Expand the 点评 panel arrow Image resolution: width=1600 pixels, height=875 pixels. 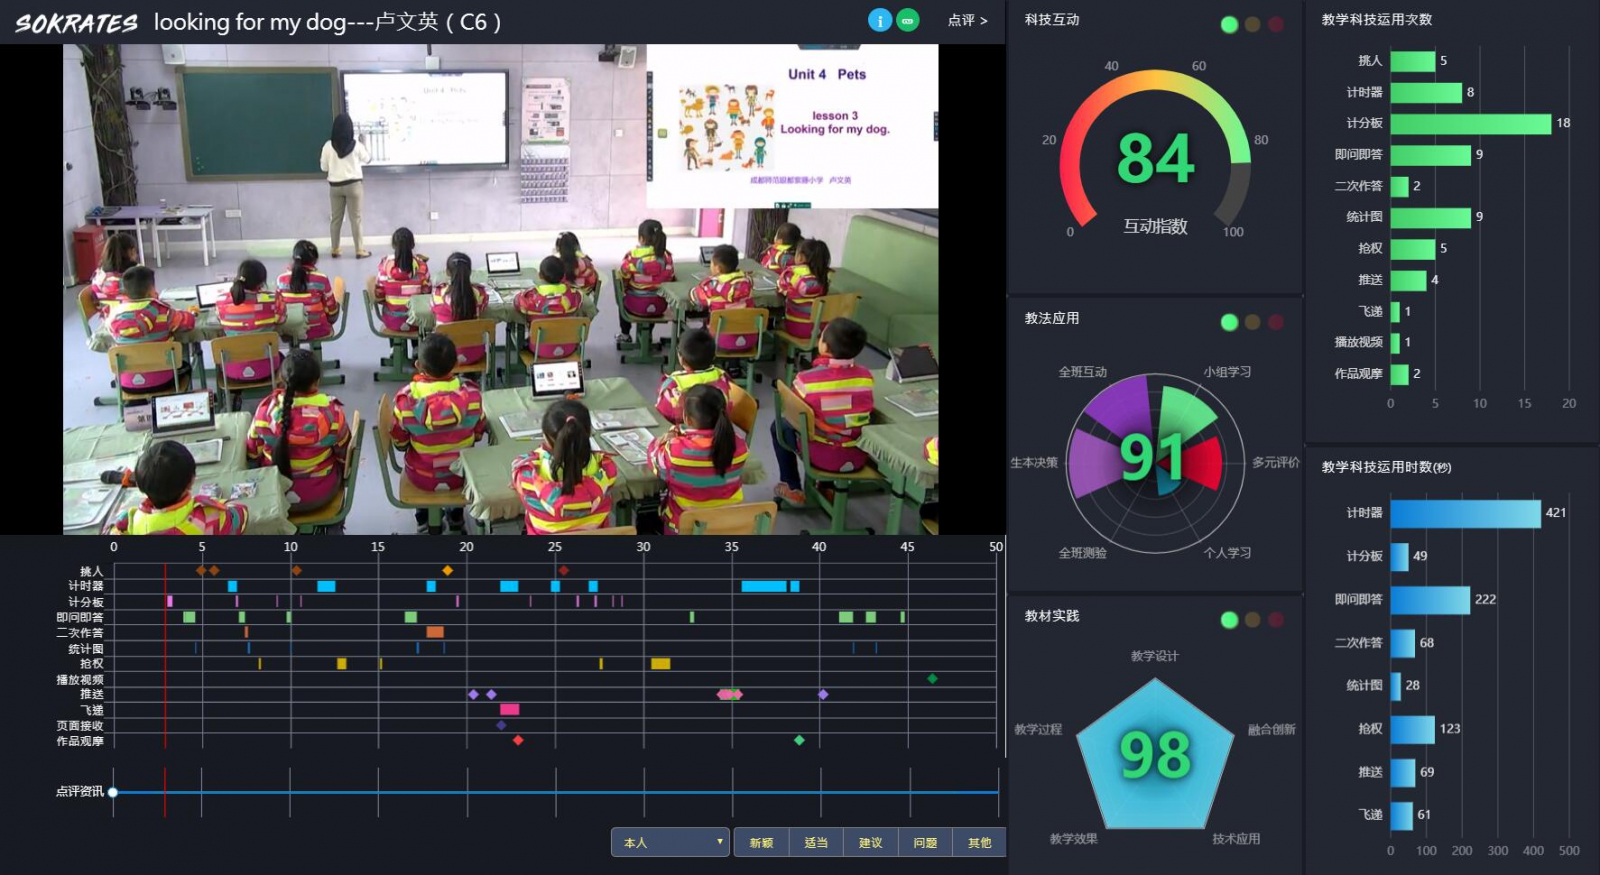click(967, 20)
